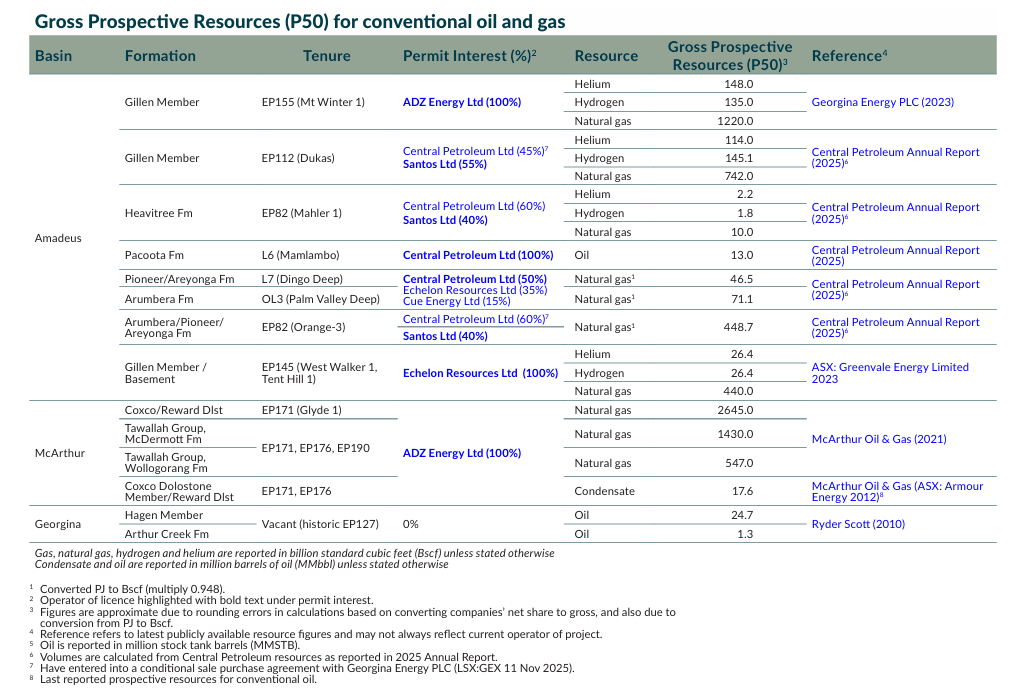Select the value '1430.0'
Viewport: 1032px width, 696px height.
735,434
